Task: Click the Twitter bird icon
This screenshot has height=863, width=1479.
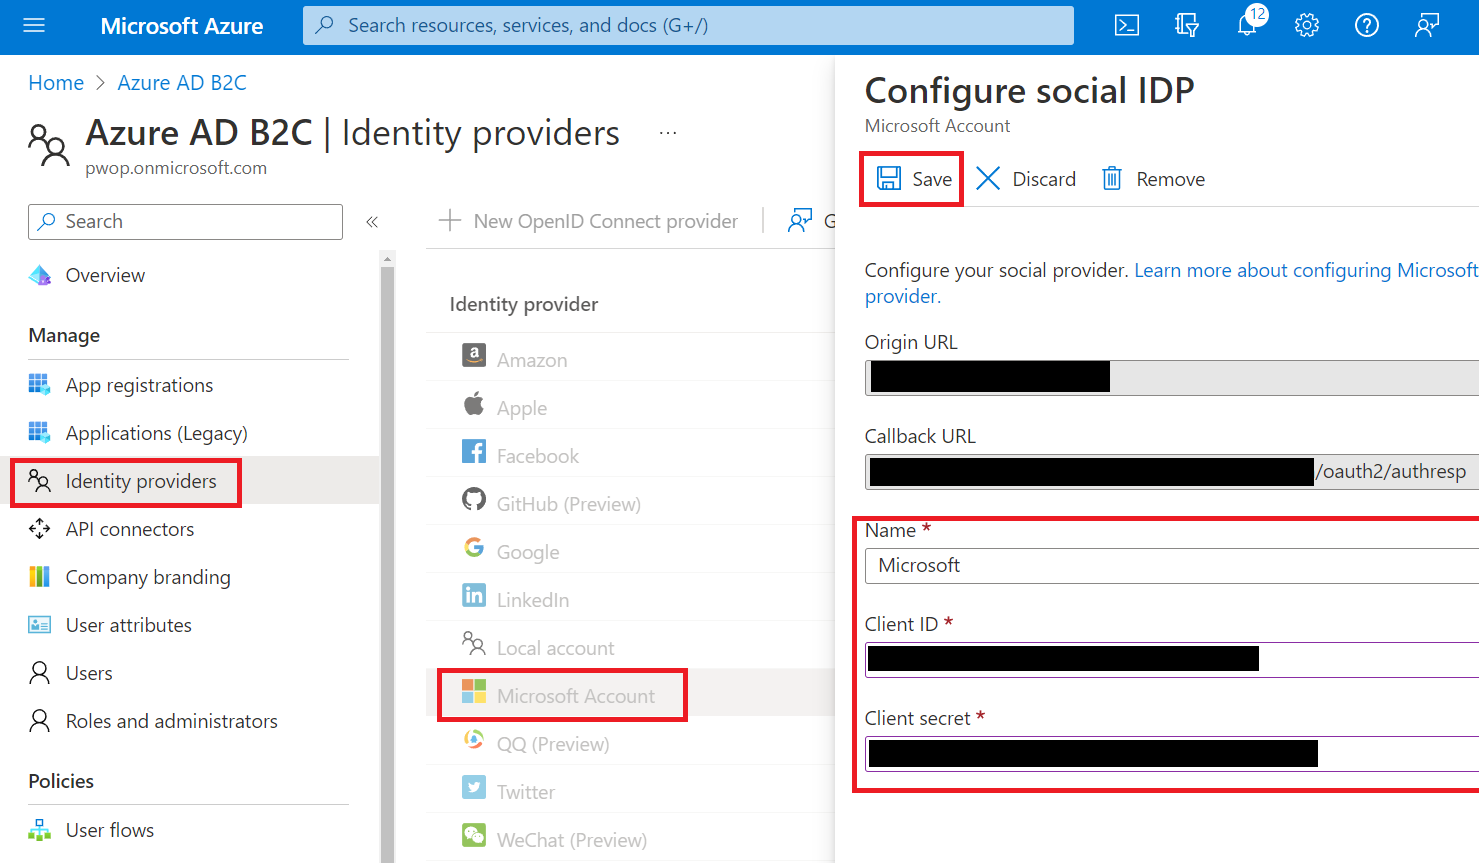Action: coord(474,787)
